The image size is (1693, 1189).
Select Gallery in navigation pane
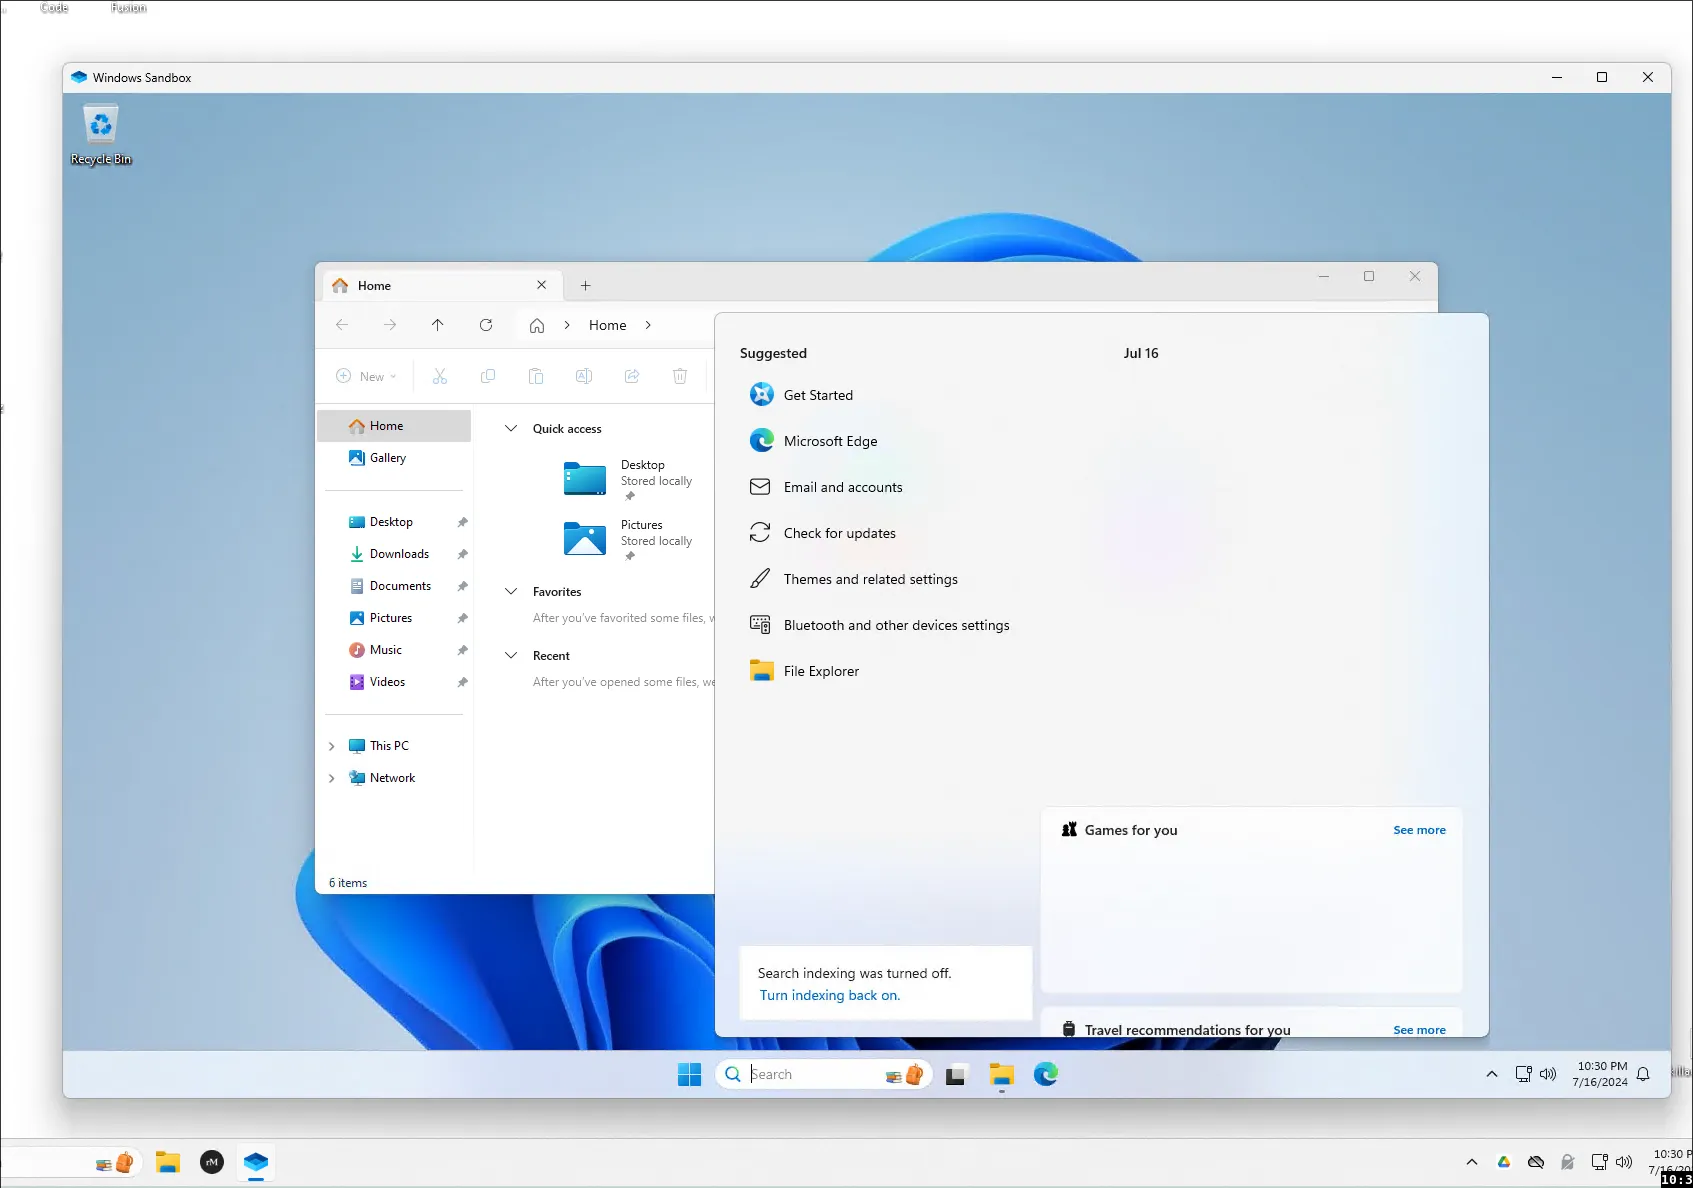[x=387, y=458]
